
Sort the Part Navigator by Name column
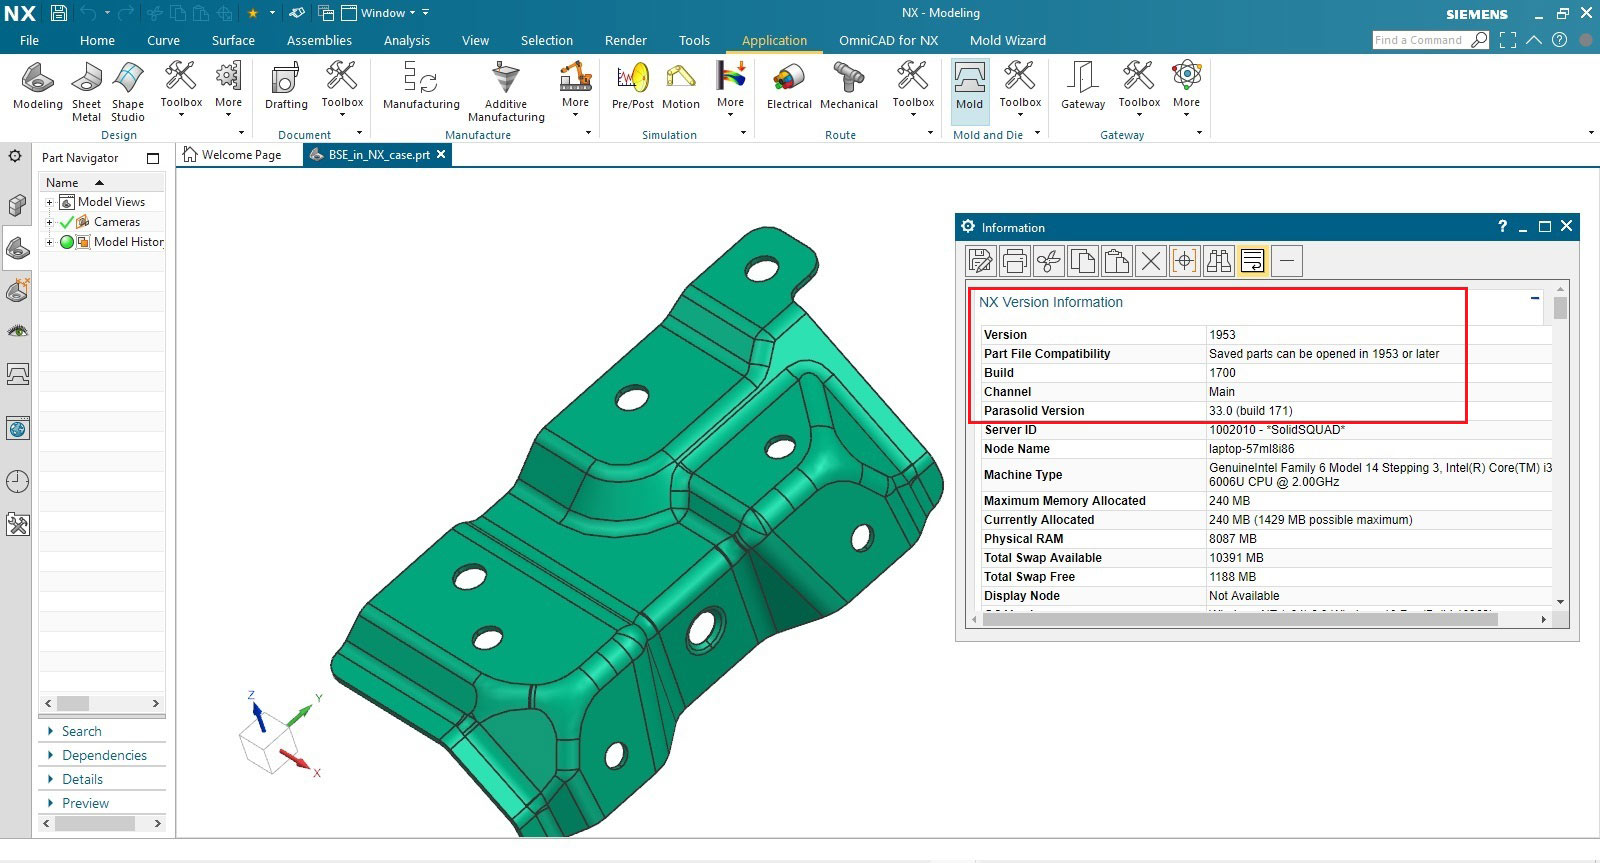point(100,182)
